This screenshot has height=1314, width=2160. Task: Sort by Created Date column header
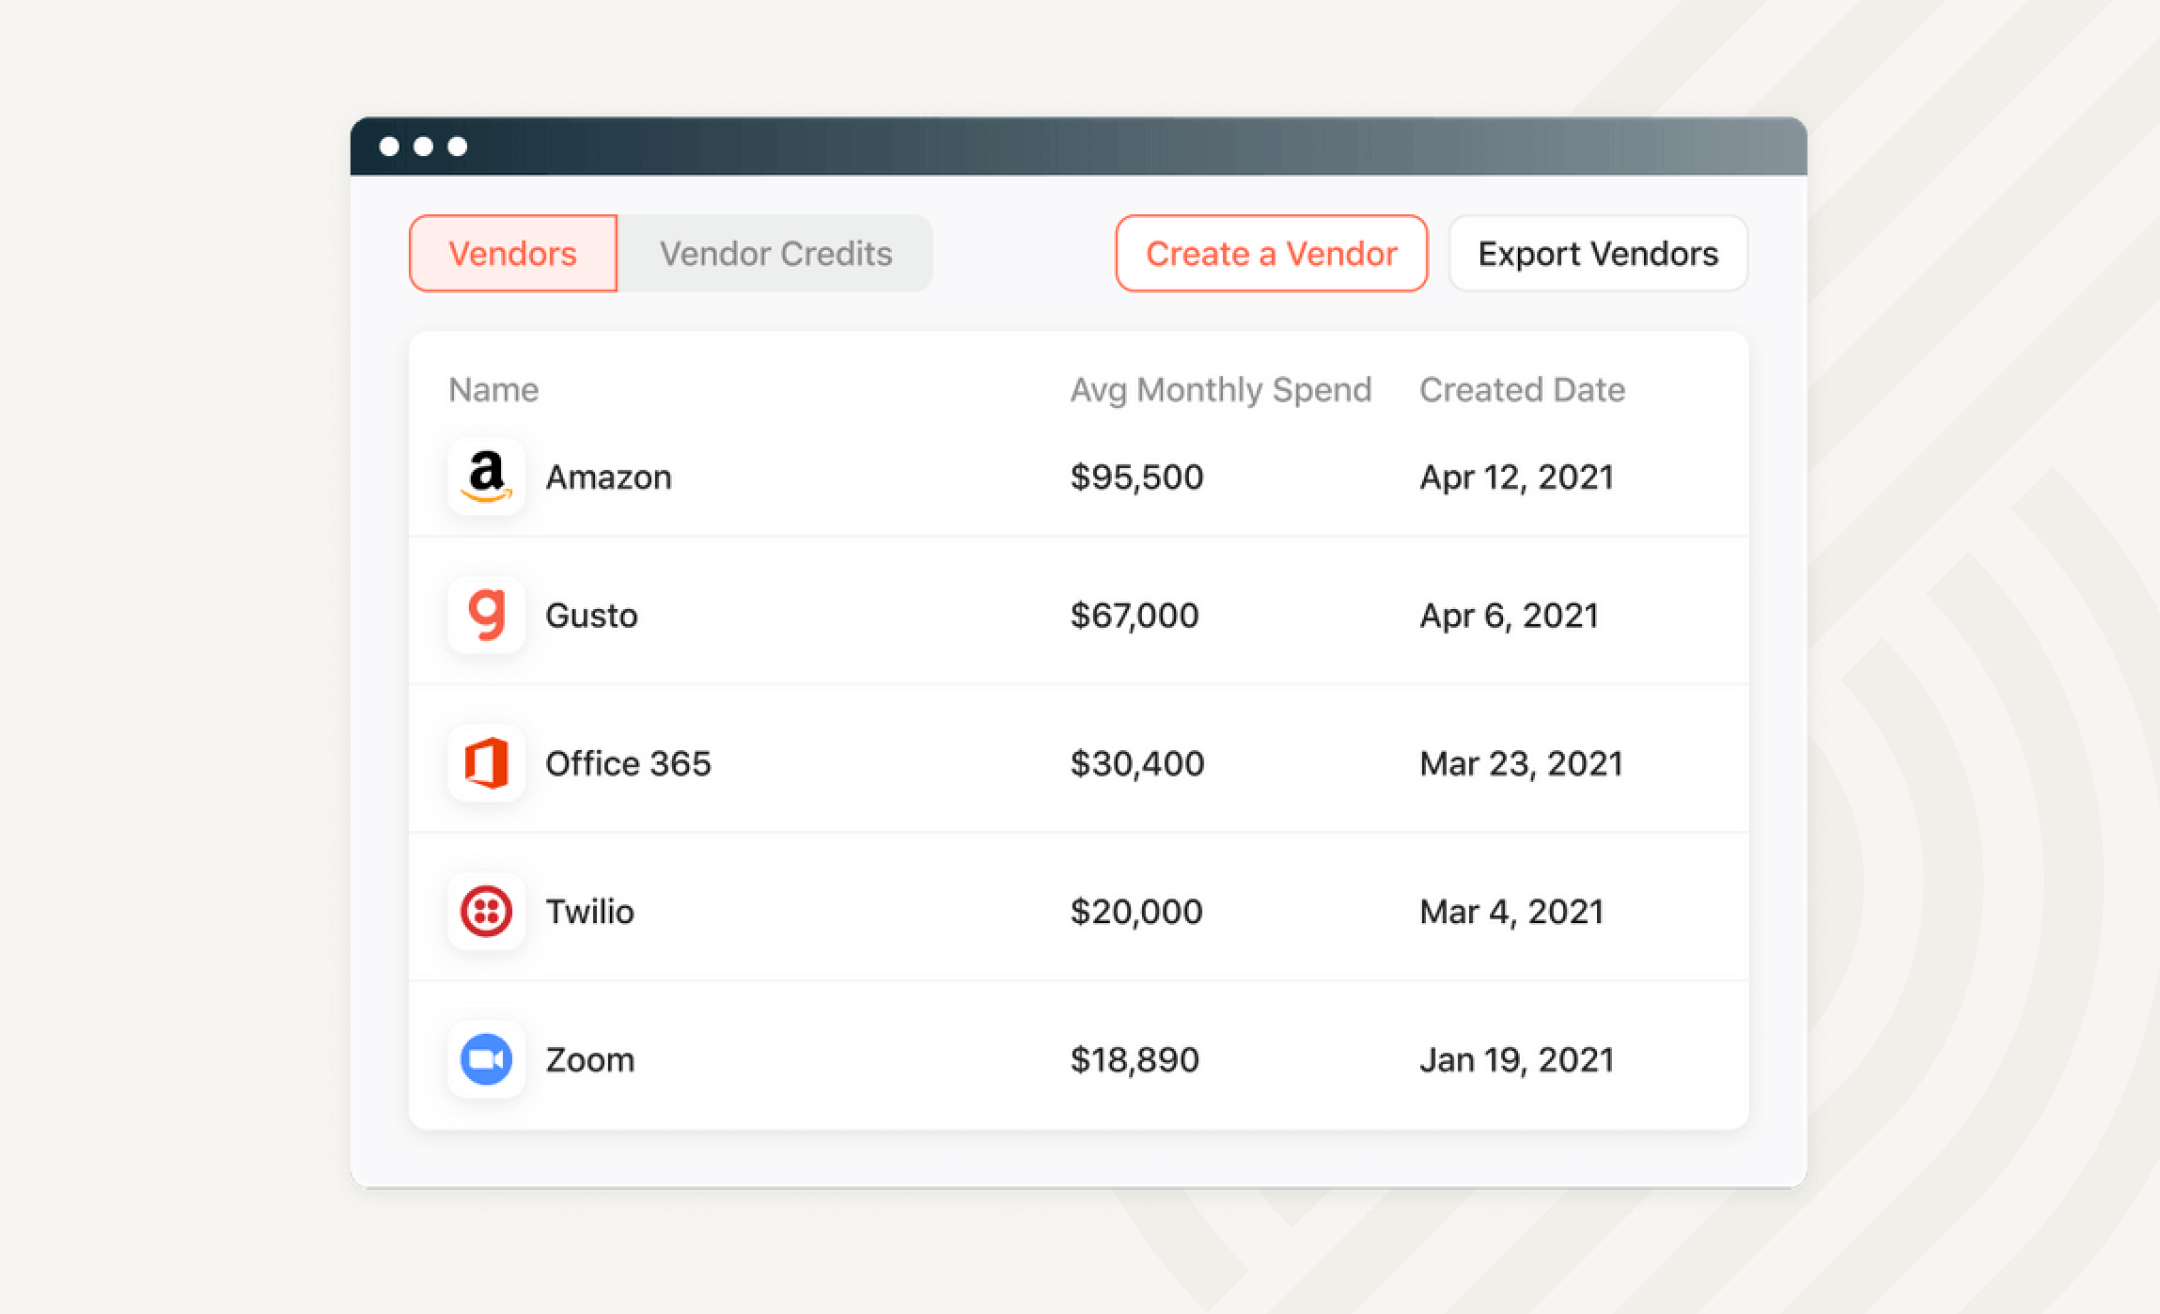click(1522, 390)
